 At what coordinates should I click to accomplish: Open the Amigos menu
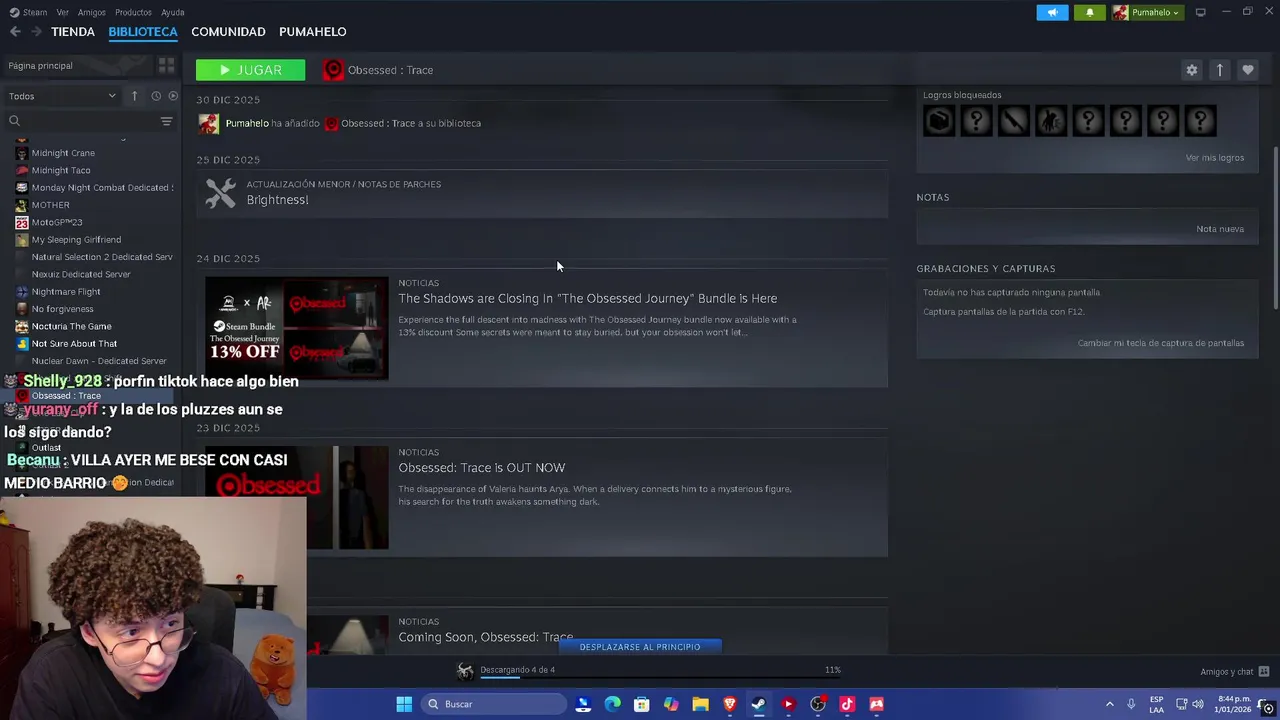pos(92,12)
